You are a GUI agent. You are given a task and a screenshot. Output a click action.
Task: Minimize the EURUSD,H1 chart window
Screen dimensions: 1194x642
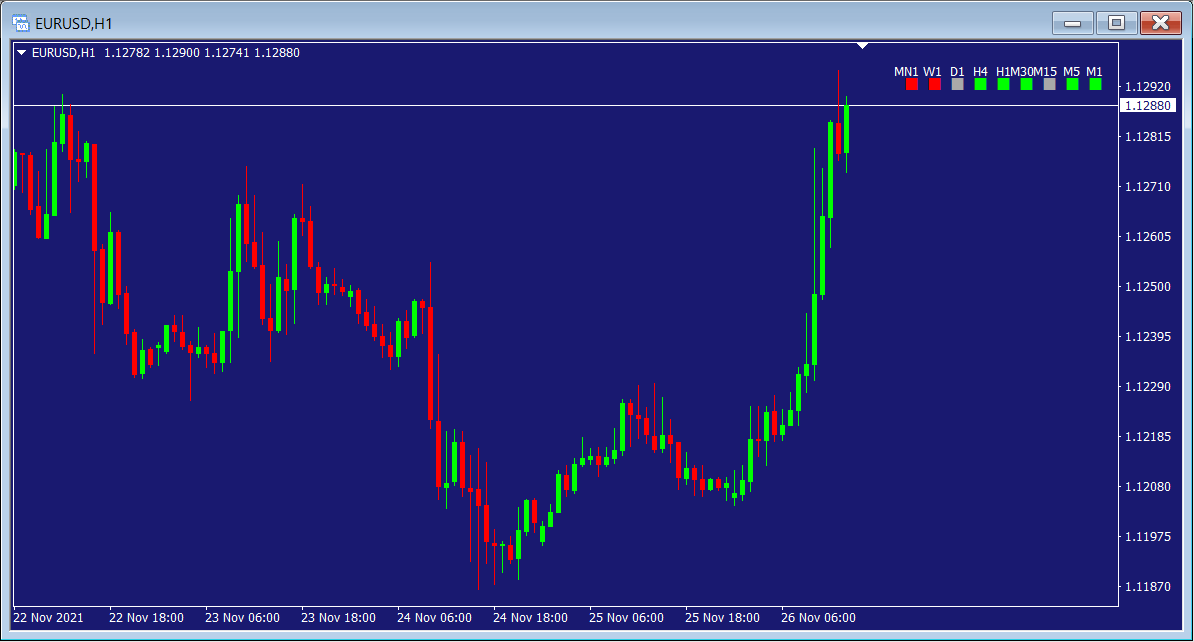[x=1073, y=22]
